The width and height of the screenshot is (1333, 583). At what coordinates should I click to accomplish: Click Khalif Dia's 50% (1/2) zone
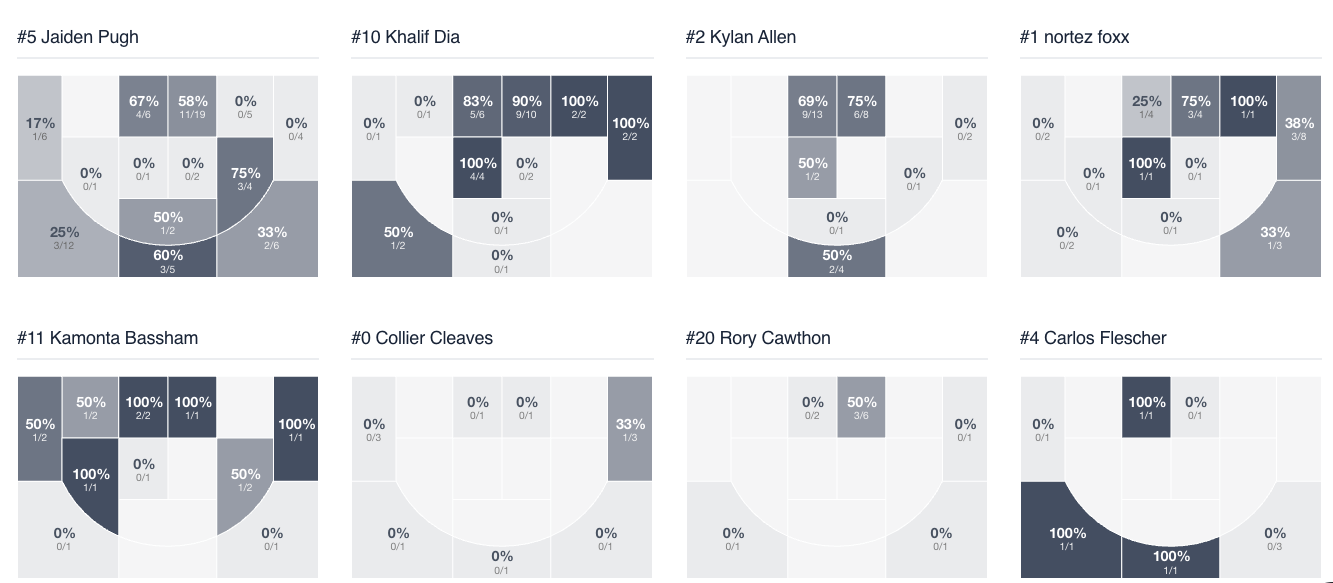tap(398, 237)
